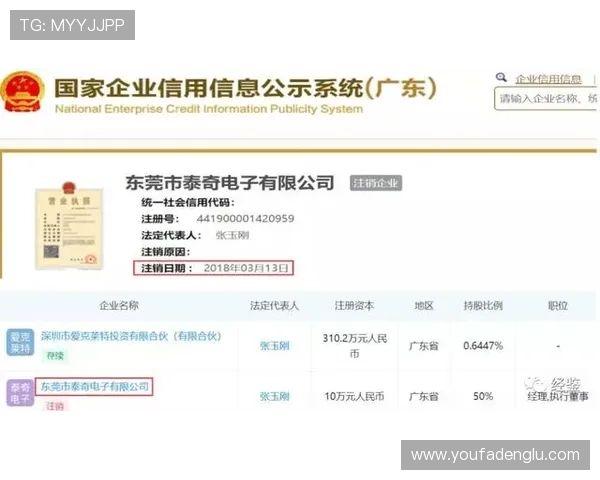This screenshot has width=600, height=480.
Task: Click the 注销 status tag
Action: [55, 405]
